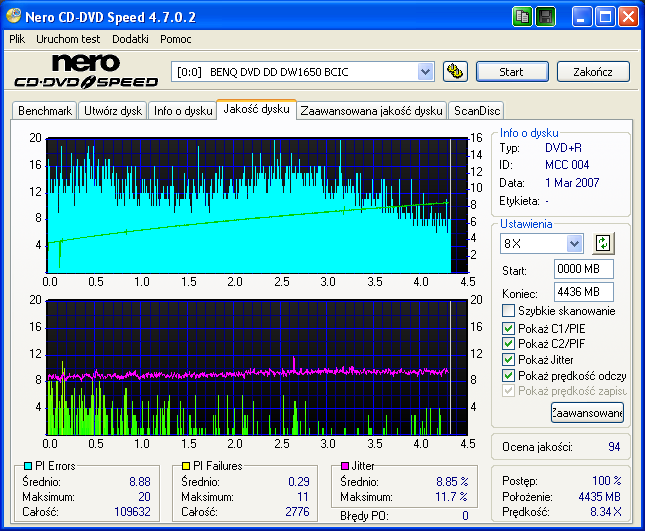This screenshot has width=645, height=531.
Task: Maximize the Nero CD-DVD Speed window
Action: (606, 17)
